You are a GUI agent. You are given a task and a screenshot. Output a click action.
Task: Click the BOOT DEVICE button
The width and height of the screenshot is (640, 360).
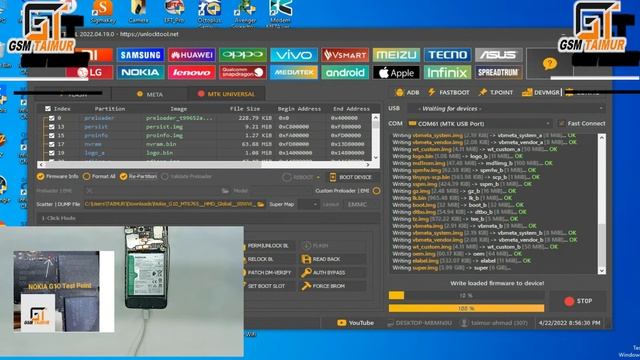point(351,177)
